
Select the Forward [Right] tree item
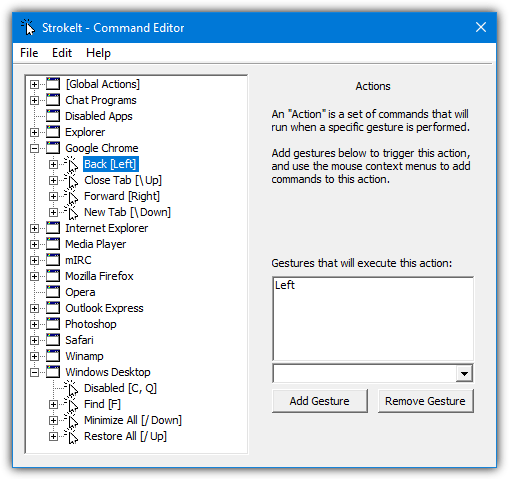pyautogui.click(x=122, y=196)
